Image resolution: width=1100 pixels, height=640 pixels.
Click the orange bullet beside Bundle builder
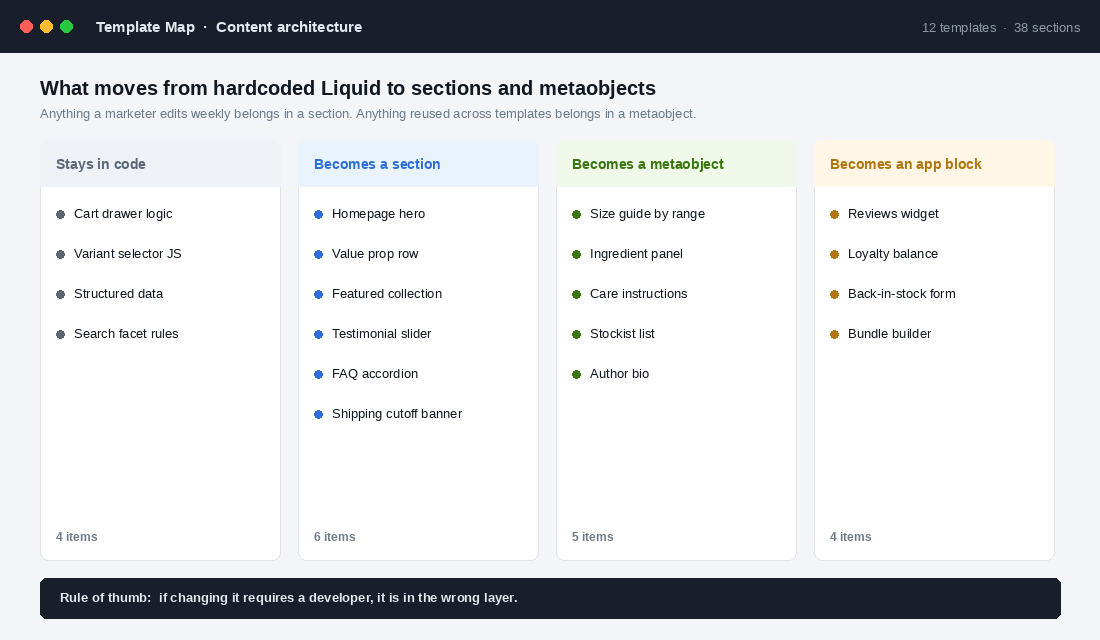835,335
